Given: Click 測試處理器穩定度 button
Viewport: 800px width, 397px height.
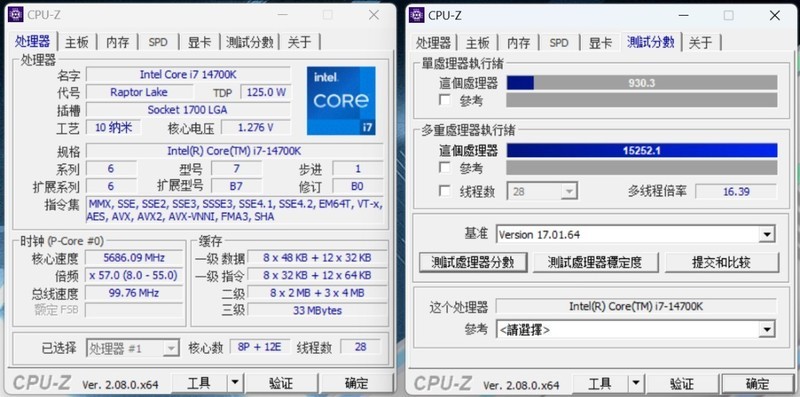Looking at the screenshot, I should [595, 262].
